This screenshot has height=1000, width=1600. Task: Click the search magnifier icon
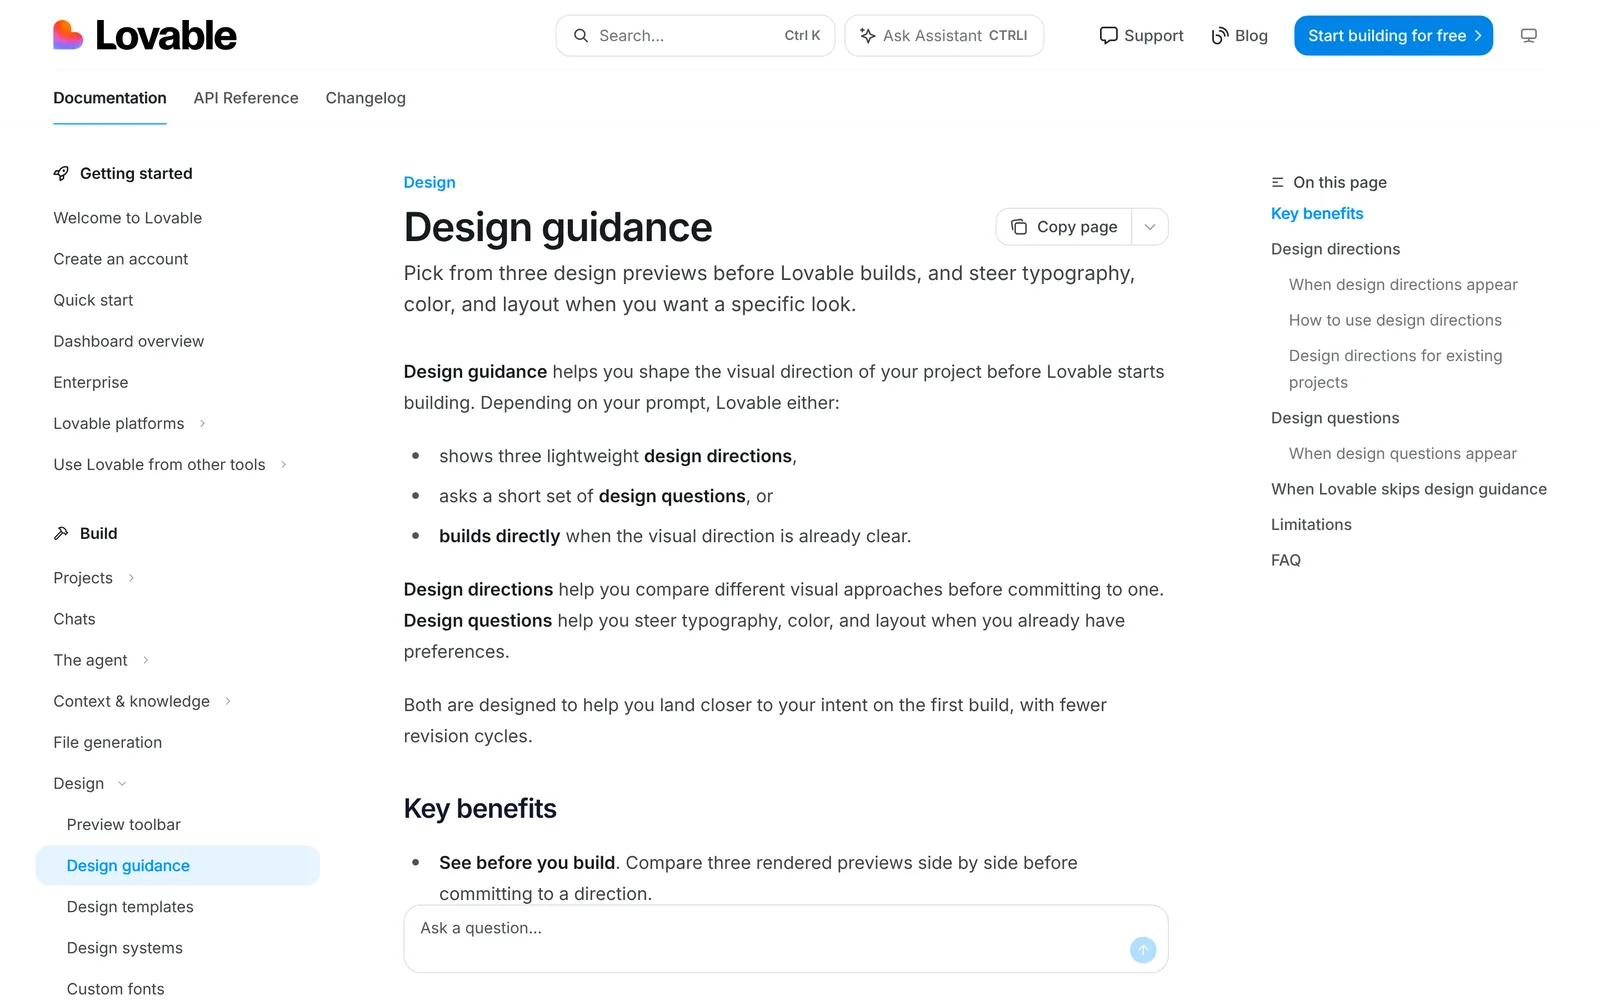click(581, 36)
